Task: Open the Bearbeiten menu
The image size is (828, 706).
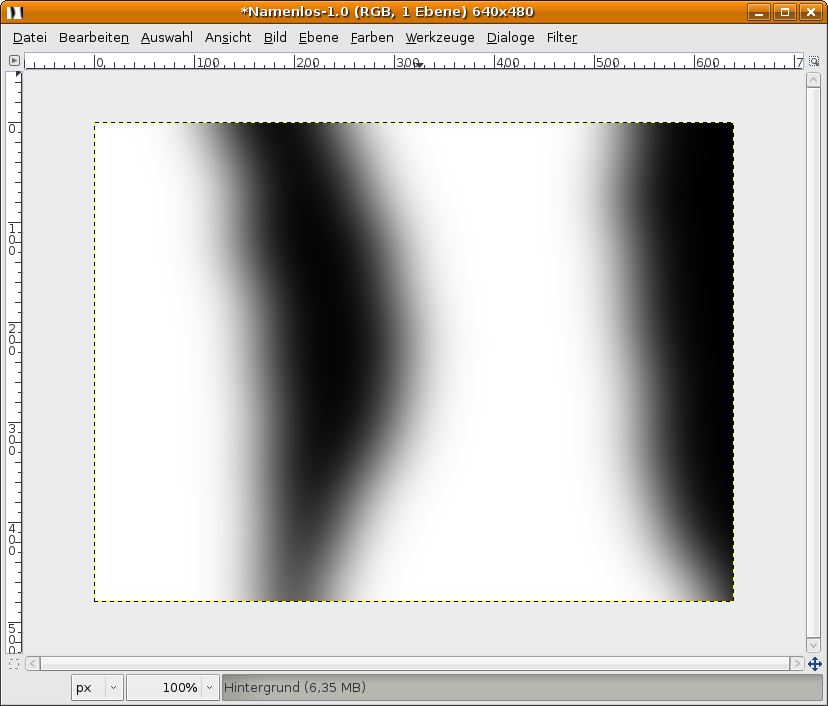Action: (93, 37)
